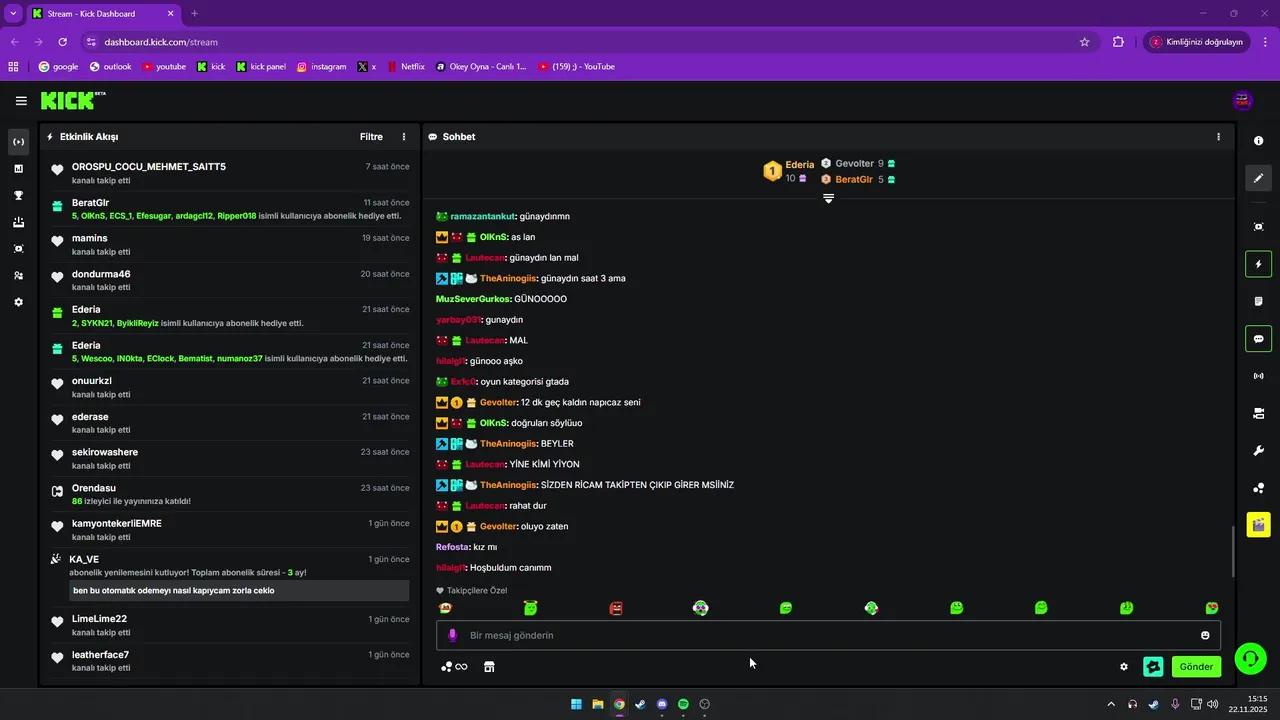
Task: Open chat settings gear near Gönder
Action: 1124,667
